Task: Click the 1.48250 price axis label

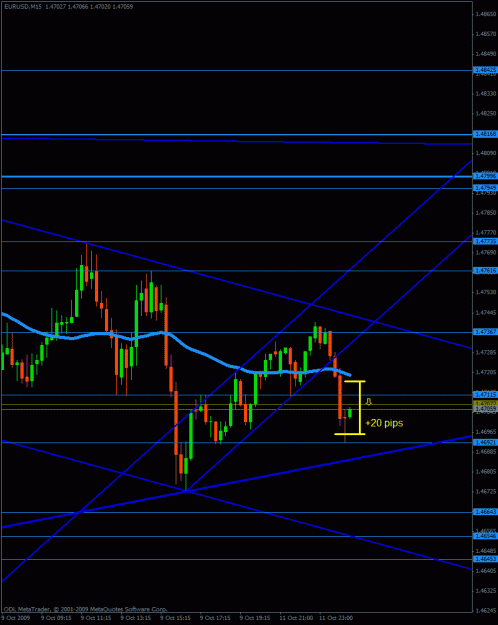Action: pos(486,113)
